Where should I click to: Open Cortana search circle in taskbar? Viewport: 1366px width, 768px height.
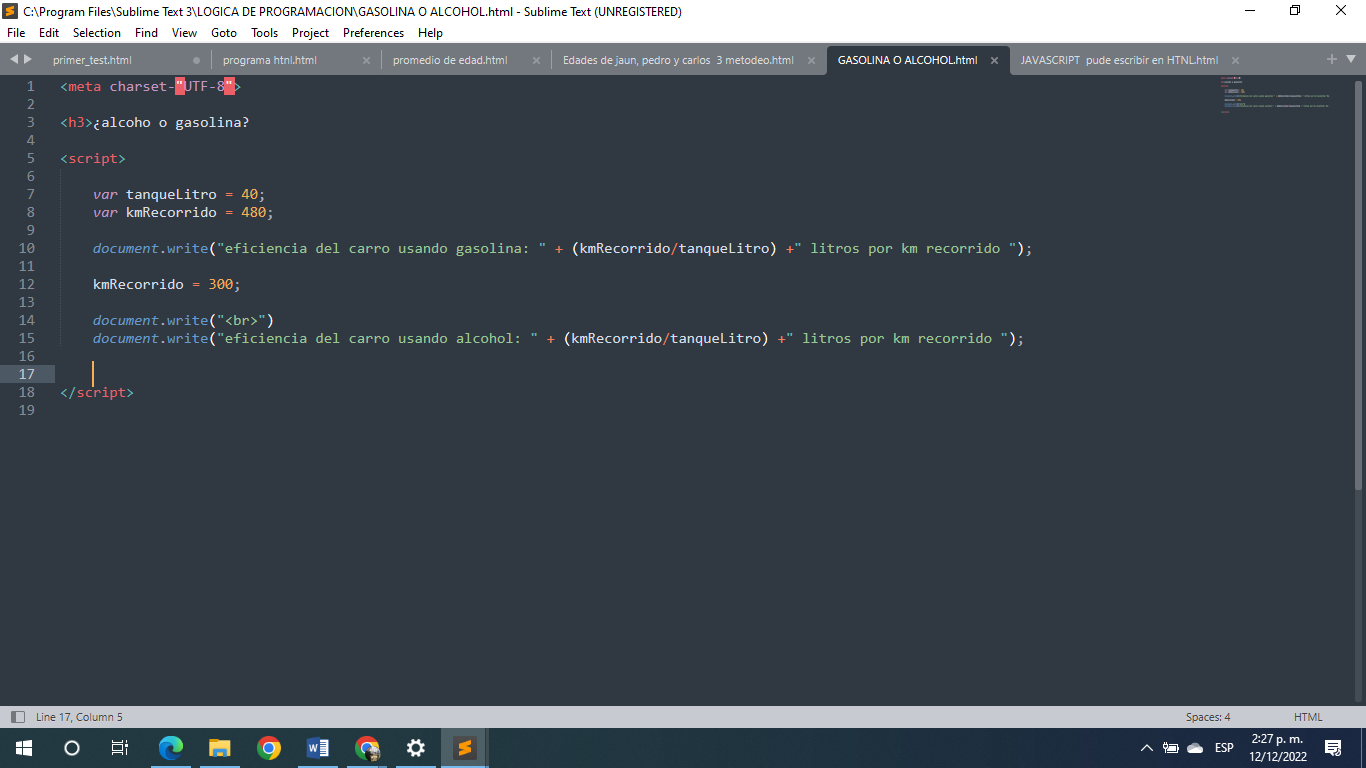(72, 748)
